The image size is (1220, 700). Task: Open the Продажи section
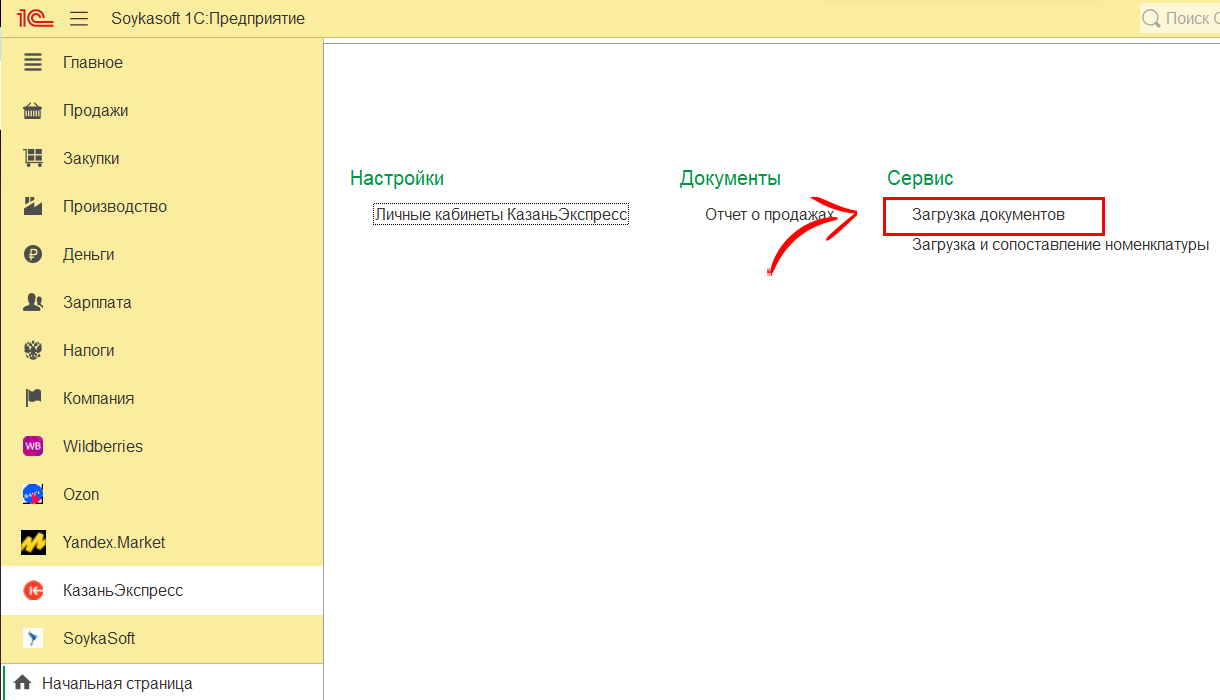pos(162,110)
